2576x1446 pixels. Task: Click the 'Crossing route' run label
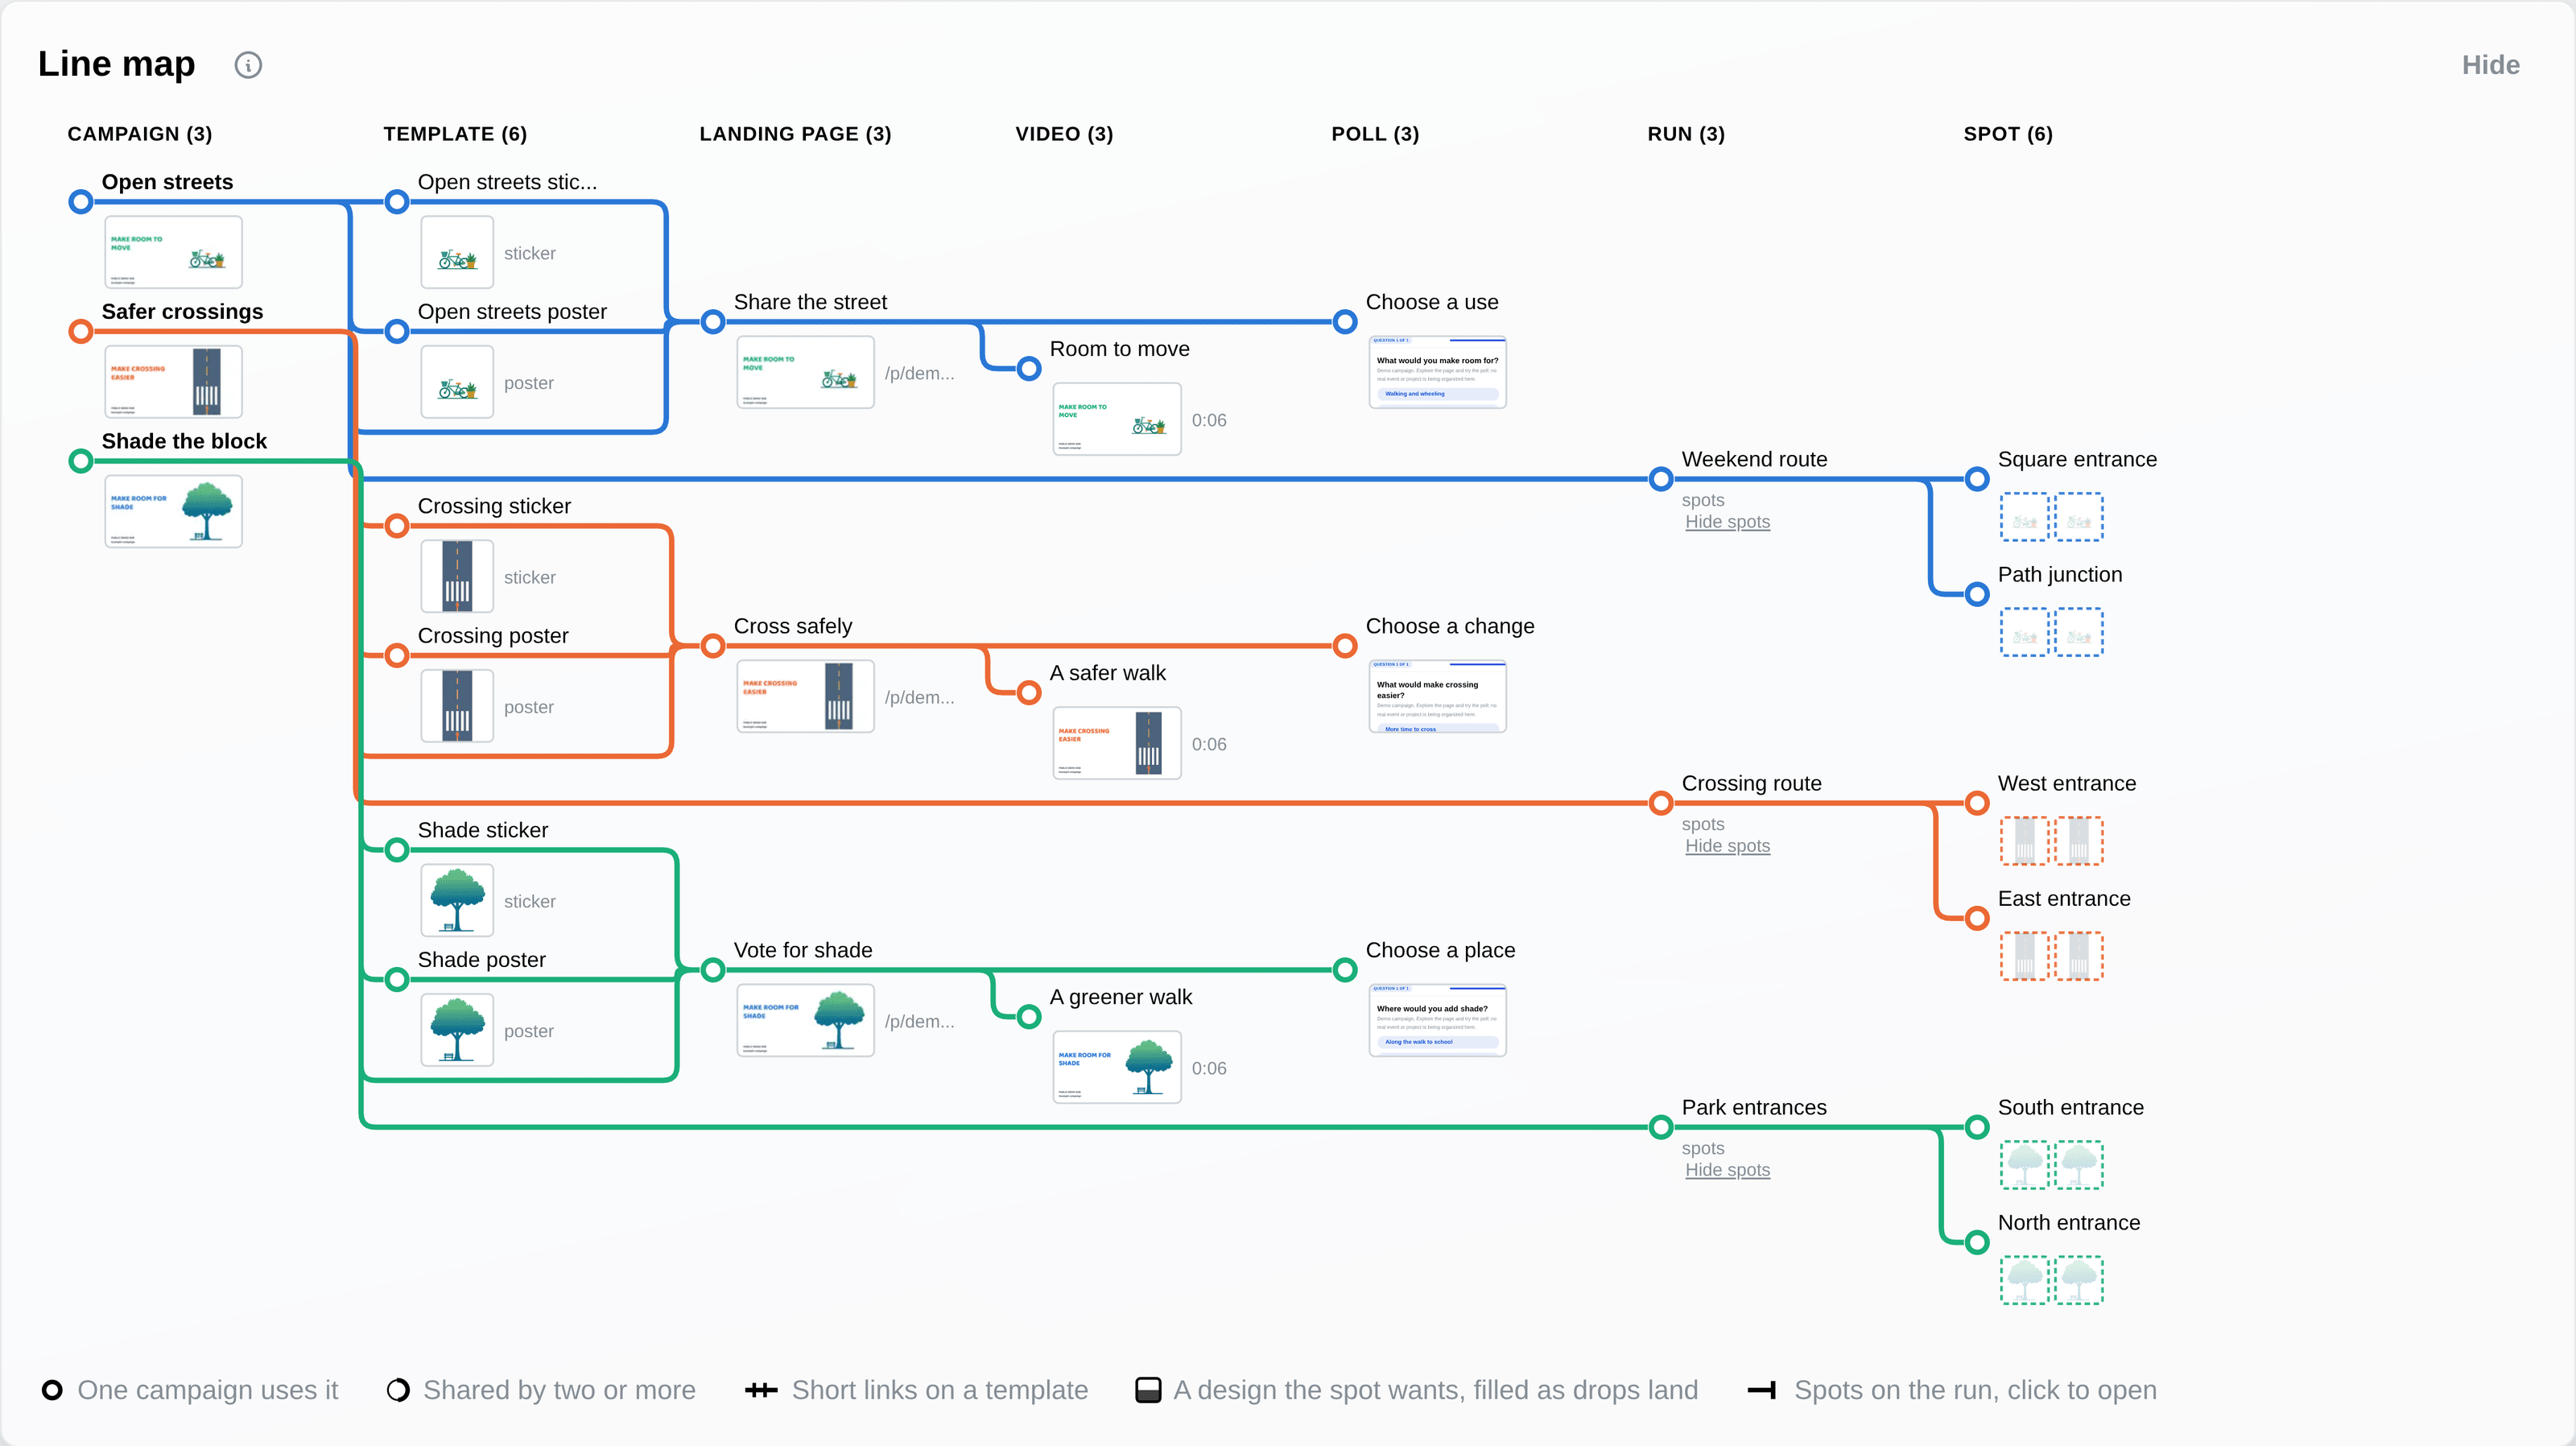click(1751, 783)
